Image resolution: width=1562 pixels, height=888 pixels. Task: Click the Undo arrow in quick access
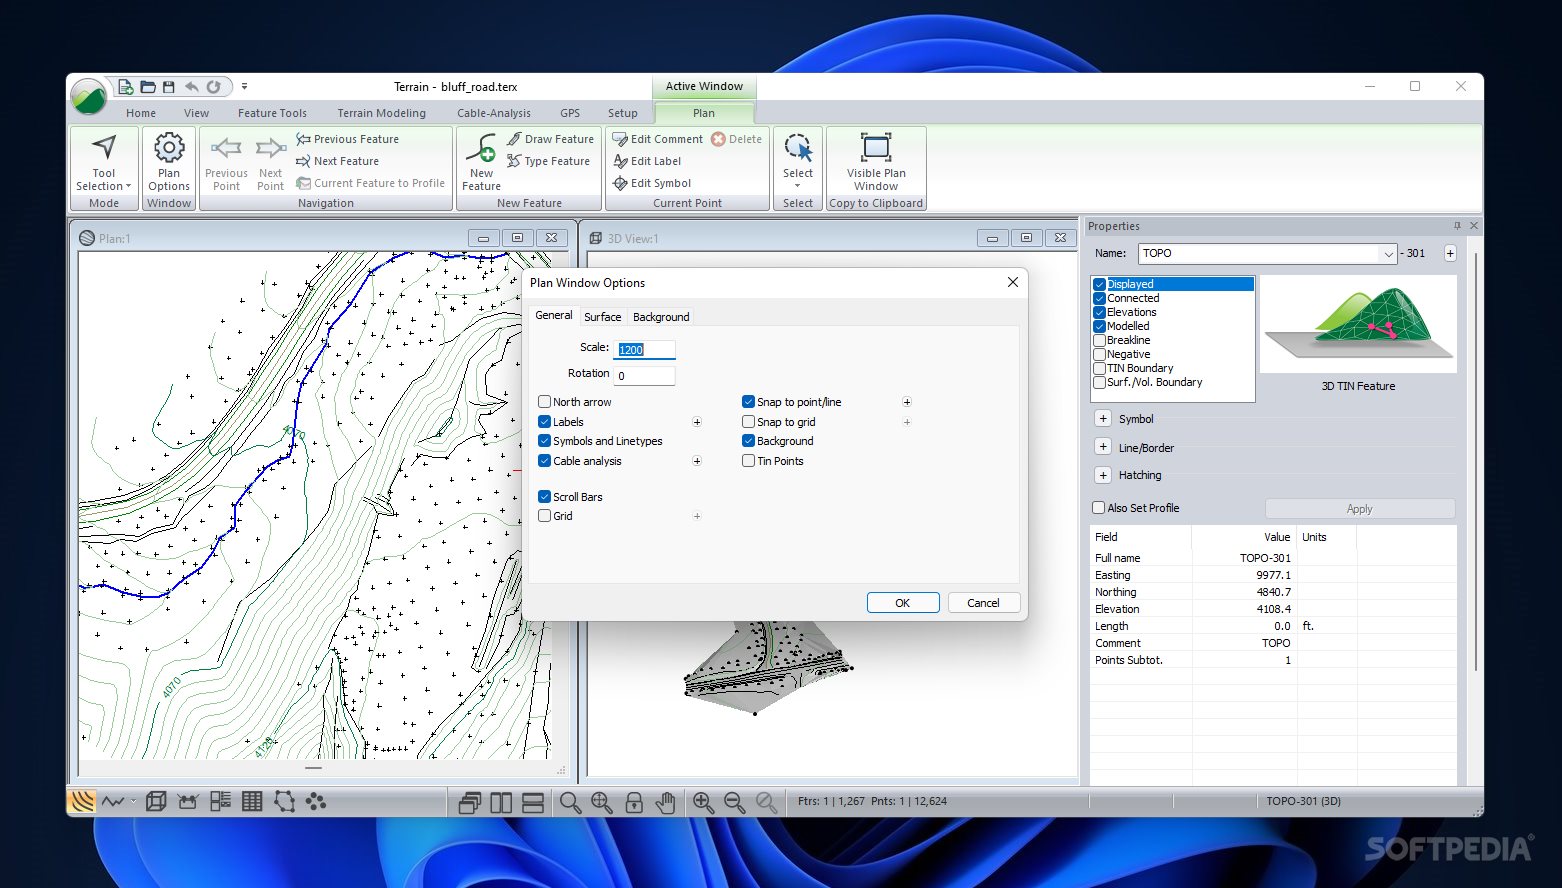191,87
